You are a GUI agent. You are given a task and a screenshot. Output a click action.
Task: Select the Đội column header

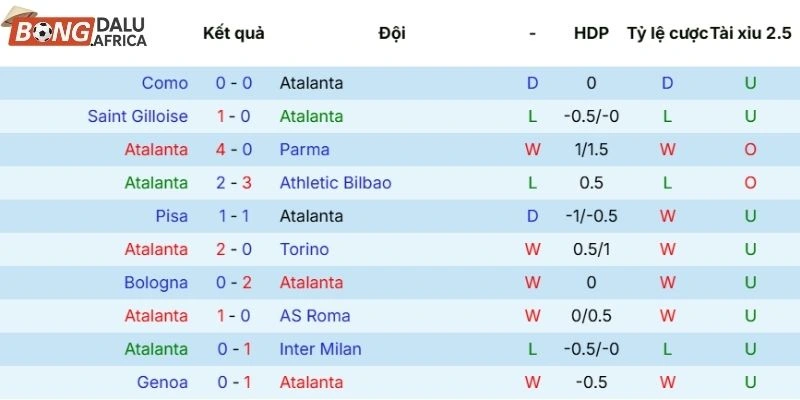pos(392,33)
